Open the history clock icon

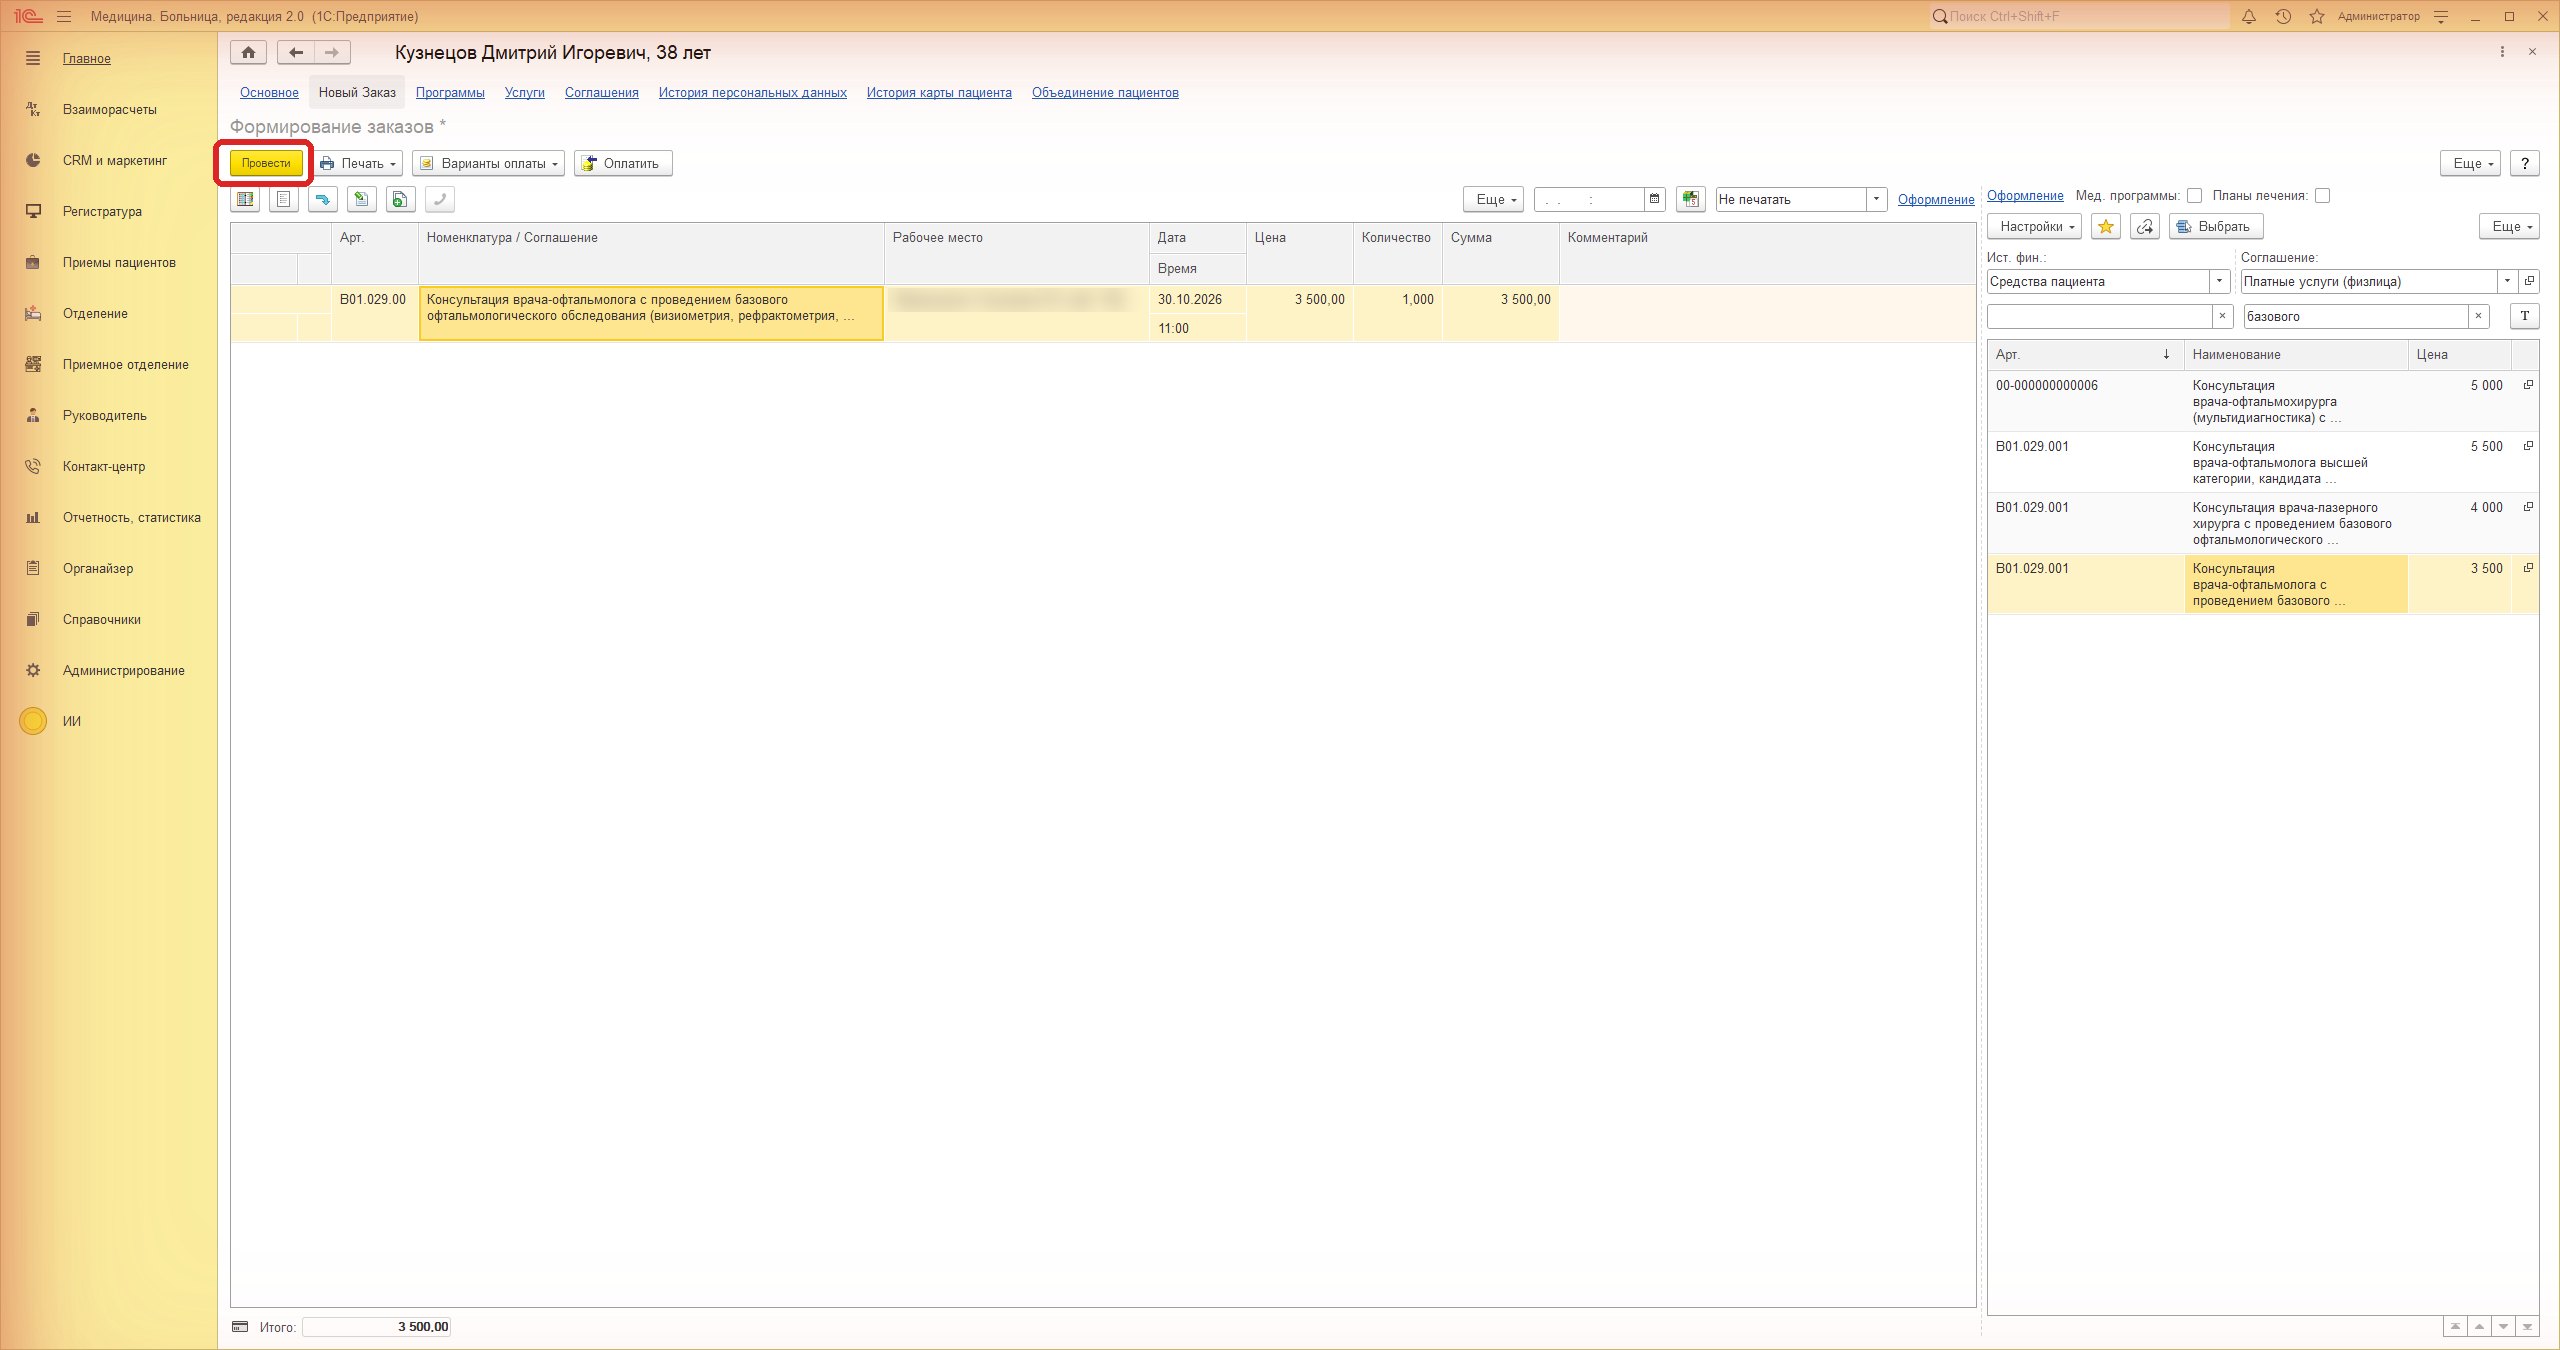[x=2283, y=16]
